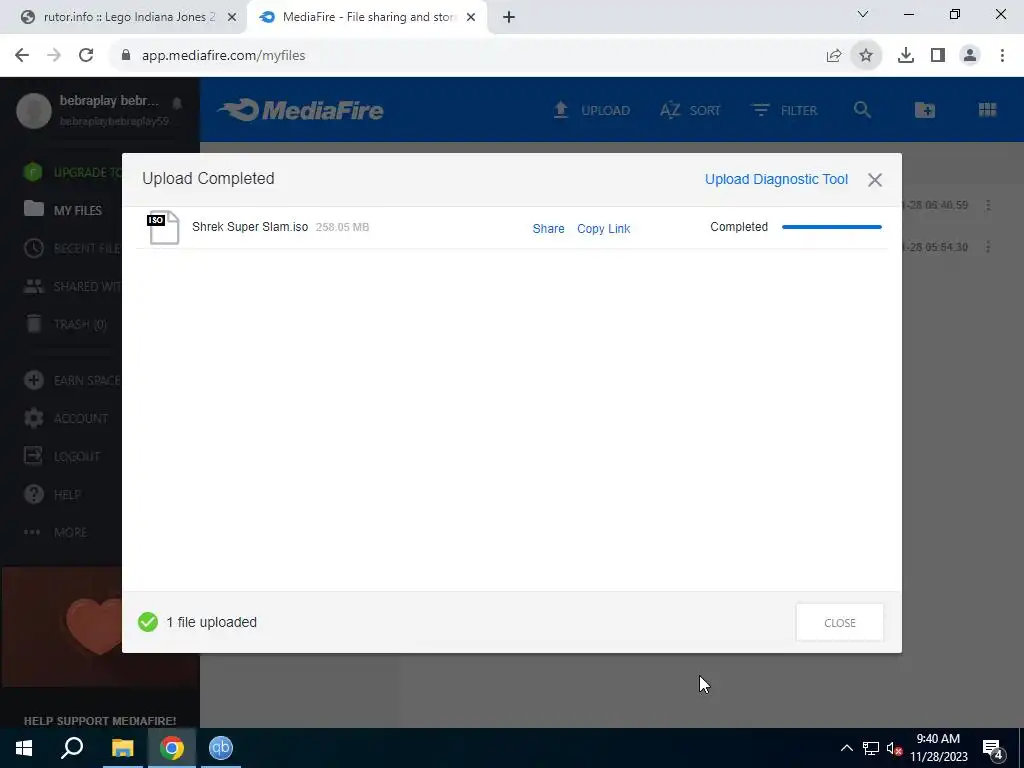Viewport: 1024px width, 768px height.
Task: Click the address bar URL
Action: 223,56
